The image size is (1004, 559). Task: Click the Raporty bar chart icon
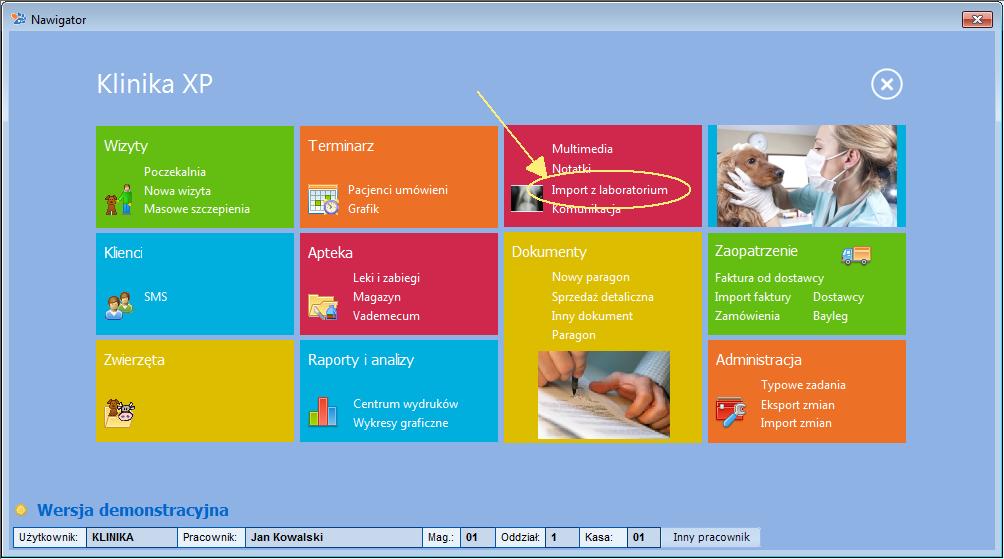click(x=323, y=412)
